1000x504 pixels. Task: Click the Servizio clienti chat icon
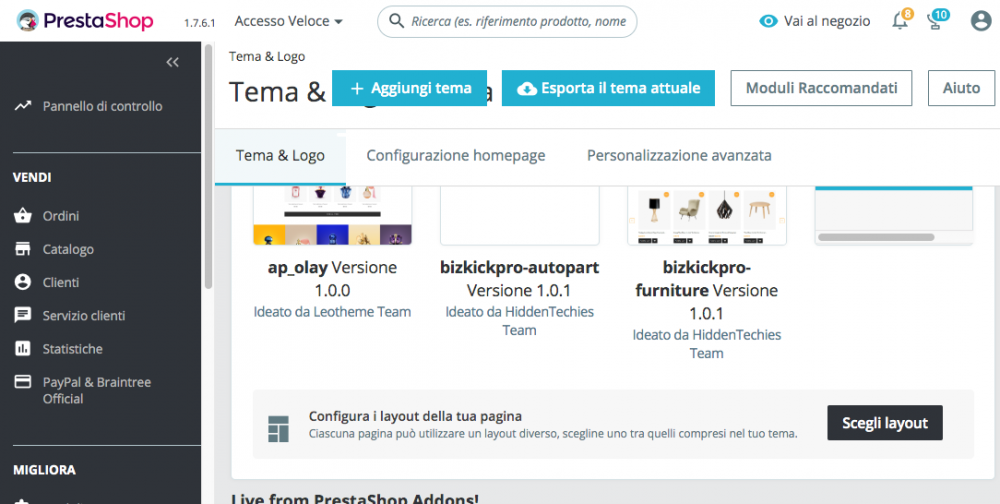(23, 315)
